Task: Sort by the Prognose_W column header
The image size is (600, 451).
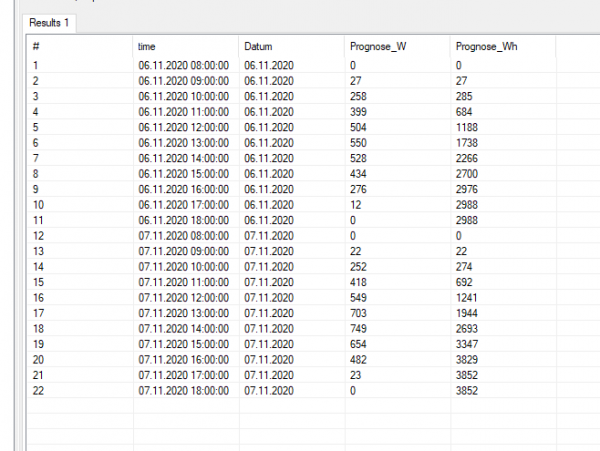Action: (x=376, y=47)
